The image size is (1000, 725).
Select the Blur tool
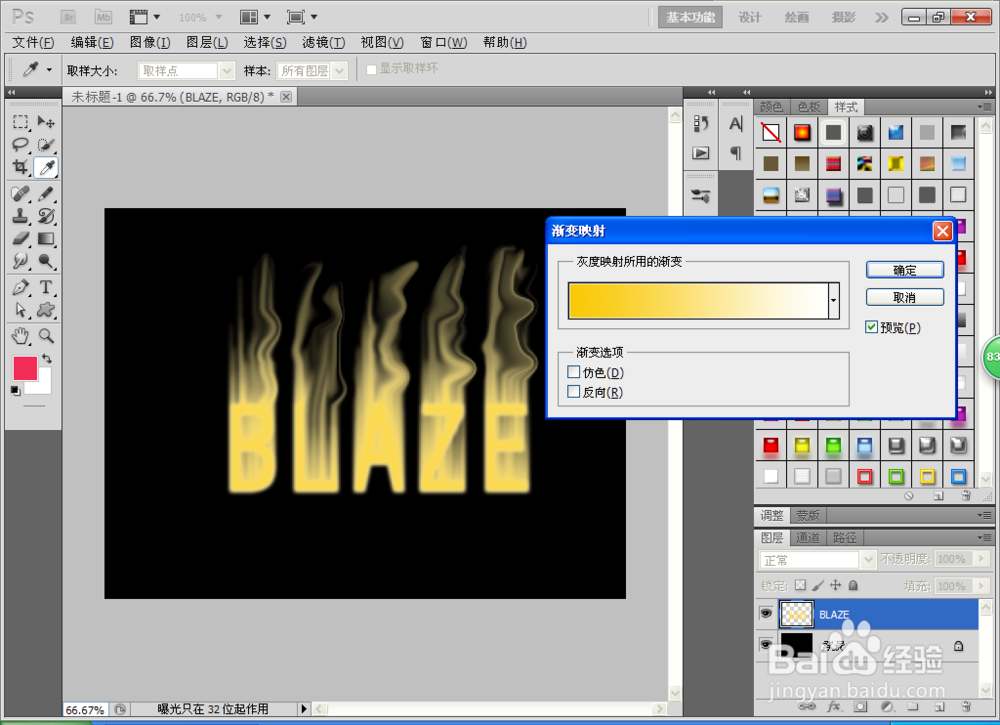(20, 261)
